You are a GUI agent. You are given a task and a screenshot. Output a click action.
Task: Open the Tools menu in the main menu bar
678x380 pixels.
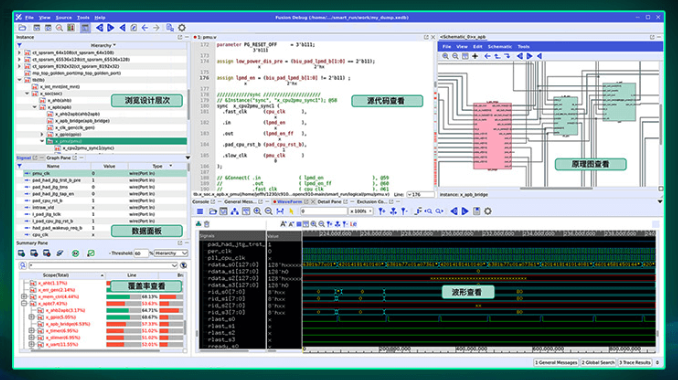(x=83, y=18)
